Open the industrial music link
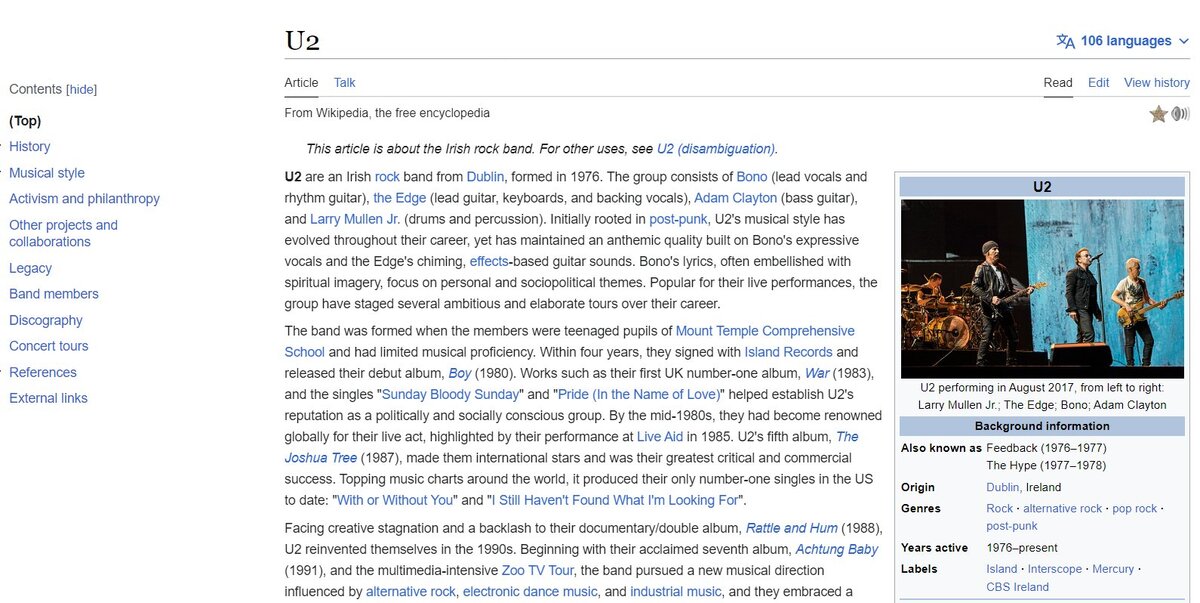Image resolution: width=1200 pixels, height=603 pixels. [x=676, y=592]
